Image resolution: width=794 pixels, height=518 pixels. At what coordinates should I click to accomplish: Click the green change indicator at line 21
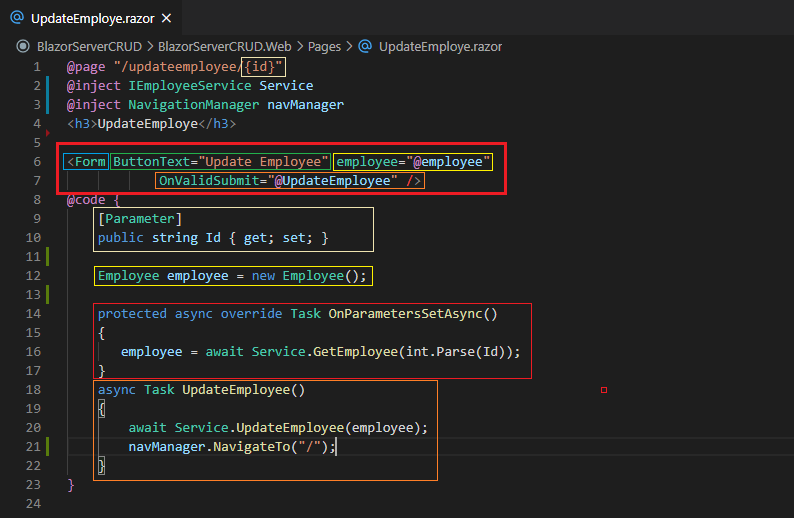point(48,446)
